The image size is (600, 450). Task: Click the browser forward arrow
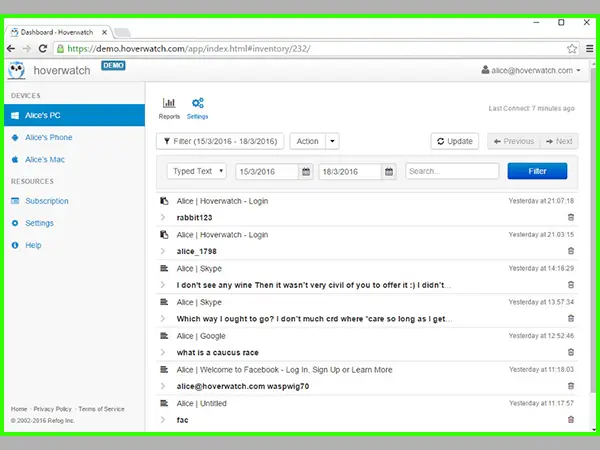(26, 49)
